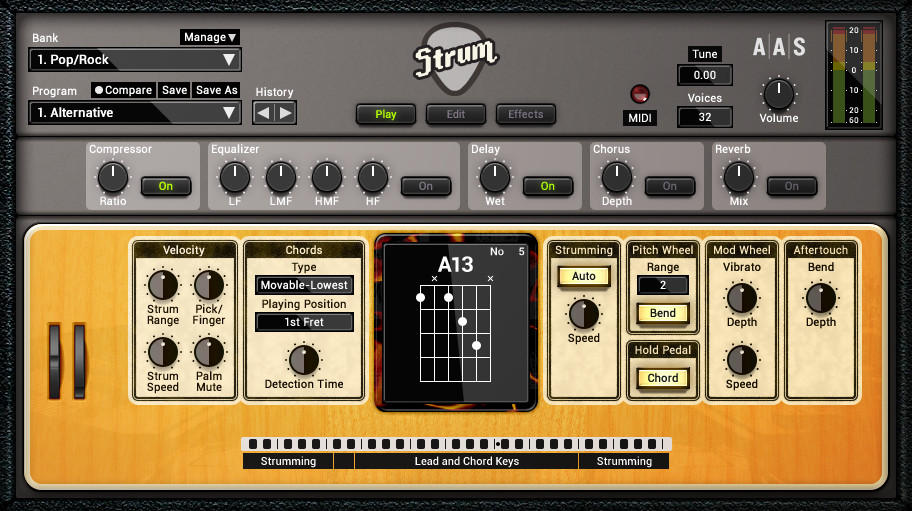Click the Volume knob
Image resolution: width=912 pixels, height=511 pixels.
click(778, 94)
